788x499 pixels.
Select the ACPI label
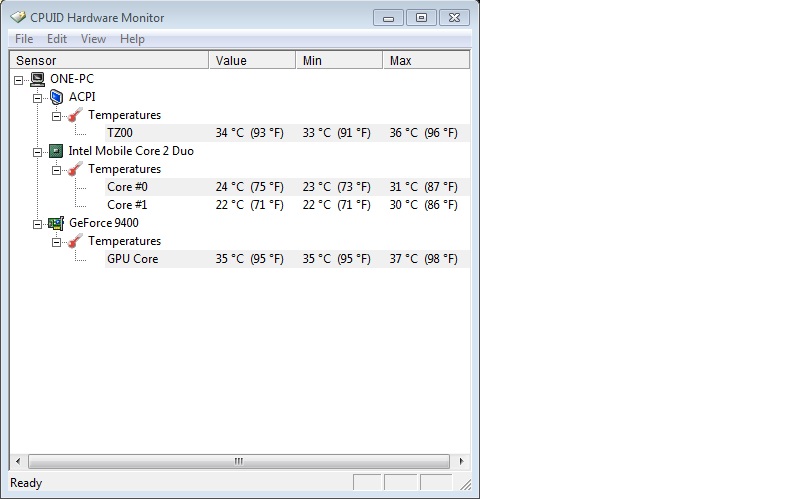point(82,97)
